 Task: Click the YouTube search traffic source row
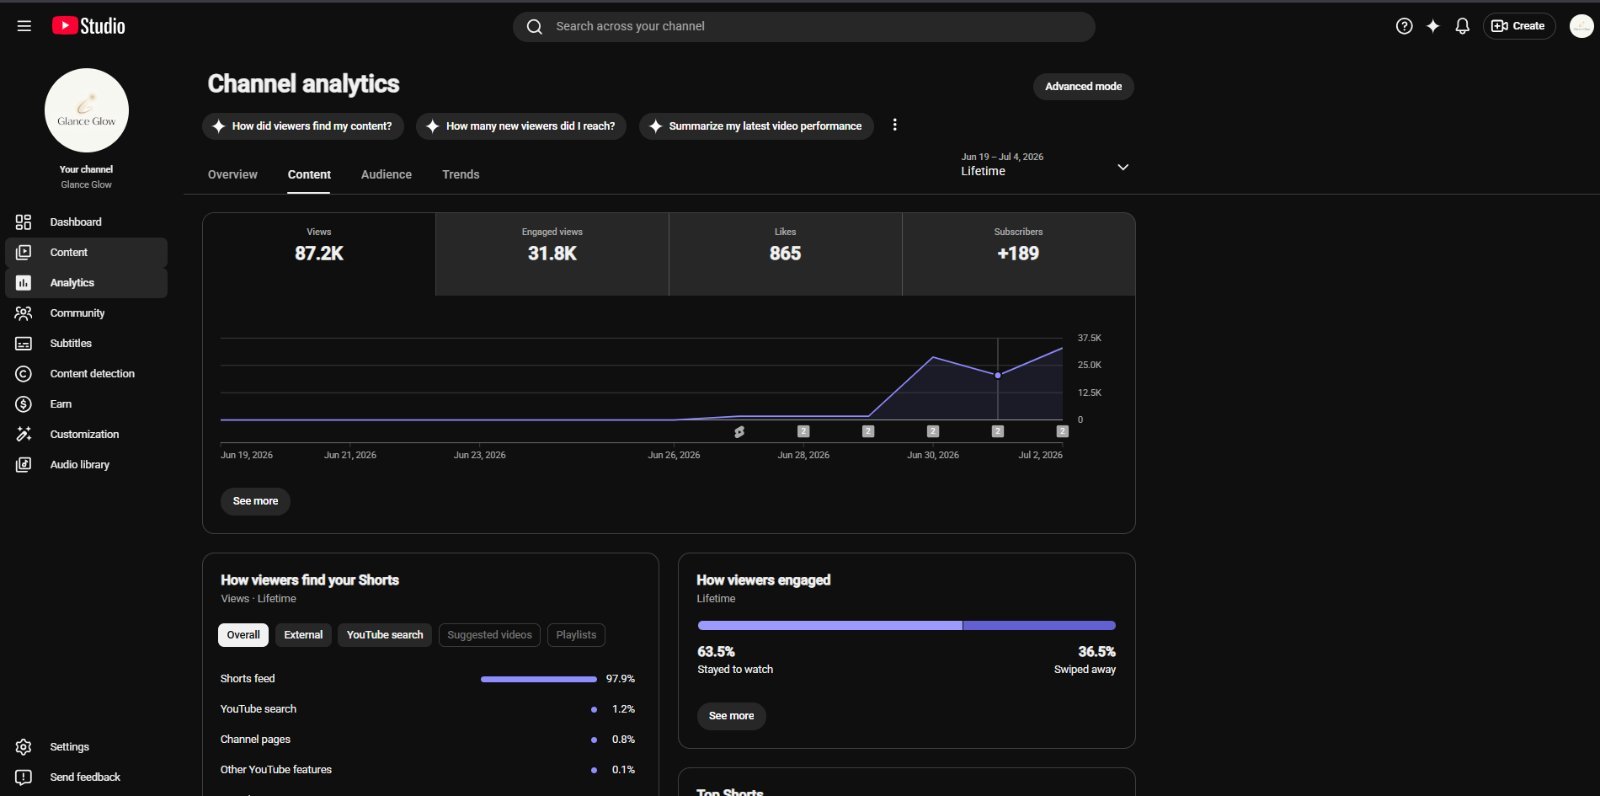pyautogui.click(x=428, y=709)
